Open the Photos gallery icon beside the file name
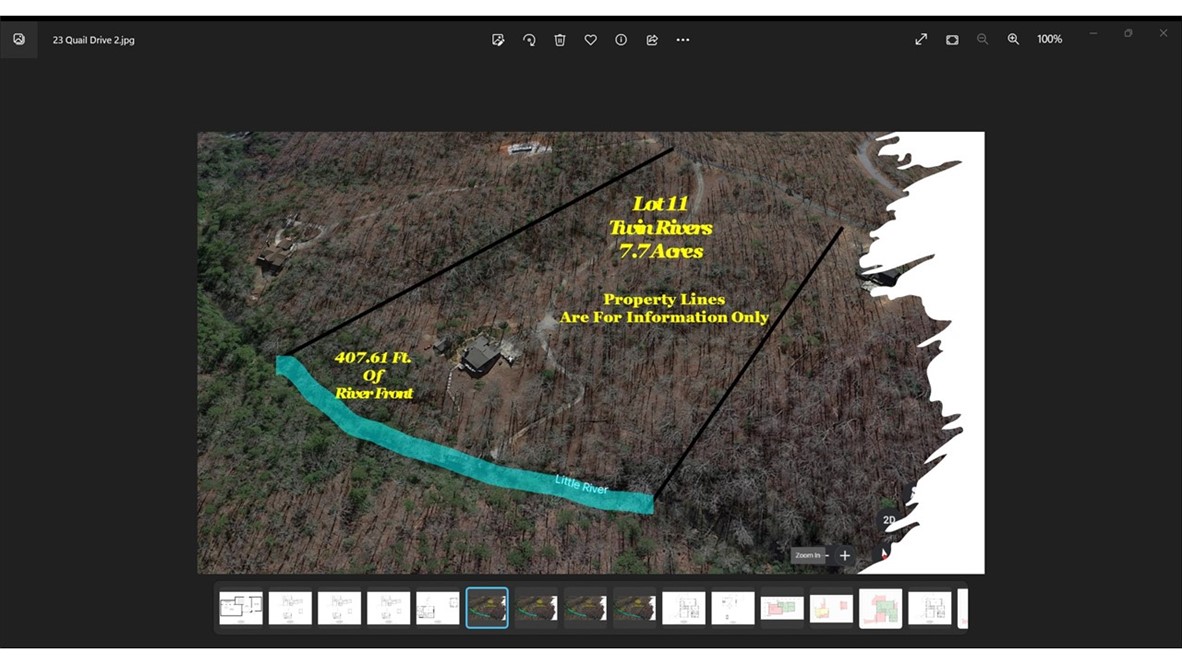1182x664 pixels. [x=19, y=40]
